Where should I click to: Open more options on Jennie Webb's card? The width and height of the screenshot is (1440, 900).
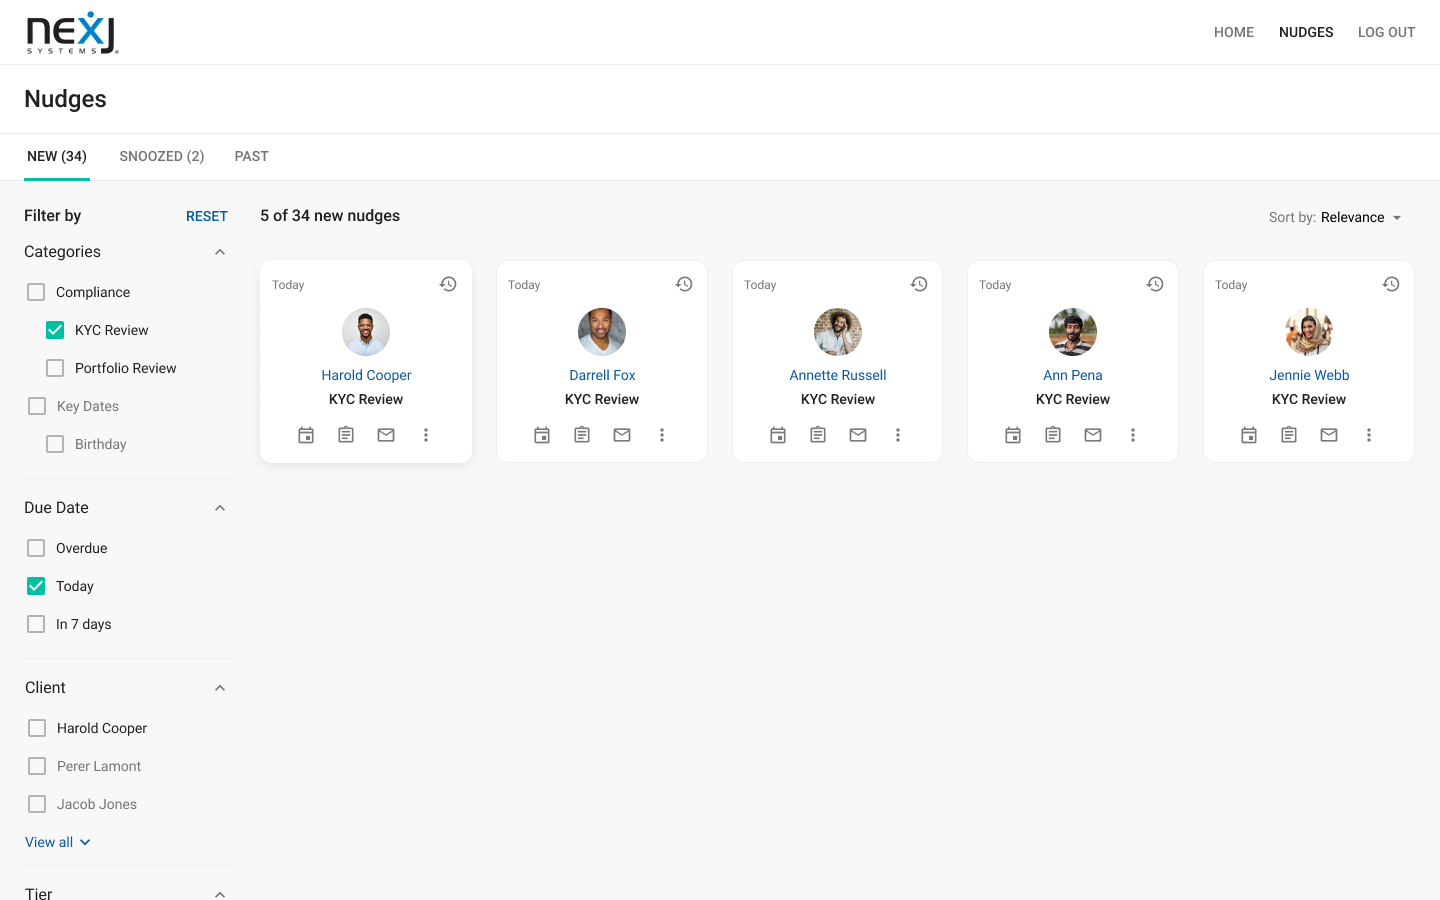click(x=1369, y=435)
